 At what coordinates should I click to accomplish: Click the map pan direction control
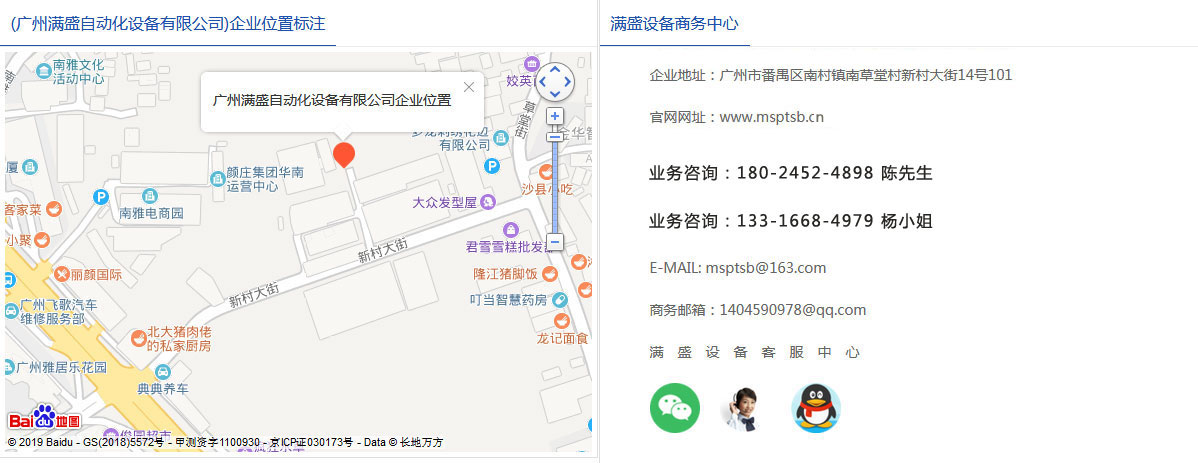(x=555, y=81)
